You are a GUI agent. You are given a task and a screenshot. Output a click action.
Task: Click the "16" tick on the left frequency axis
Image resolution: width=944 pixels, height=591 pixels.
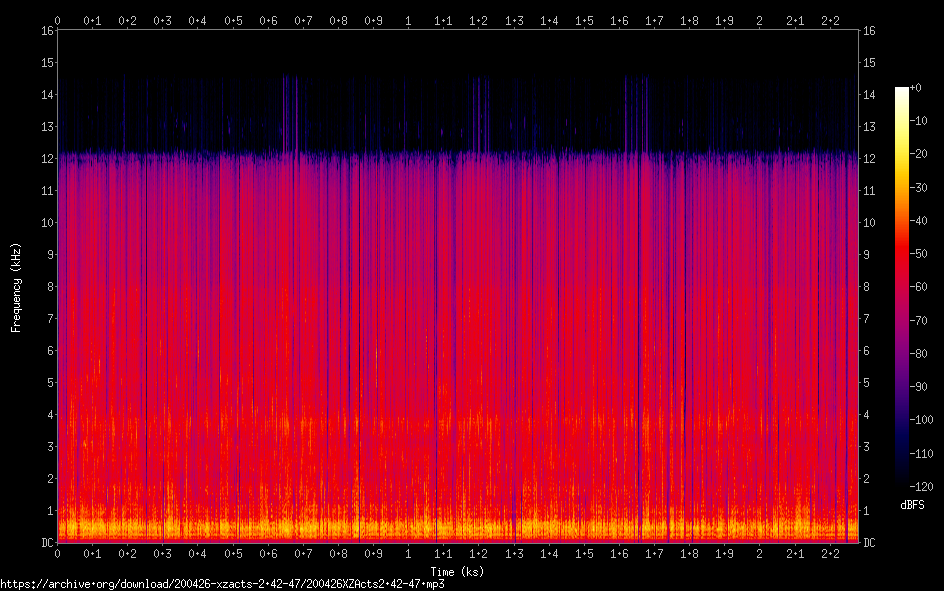48,31
